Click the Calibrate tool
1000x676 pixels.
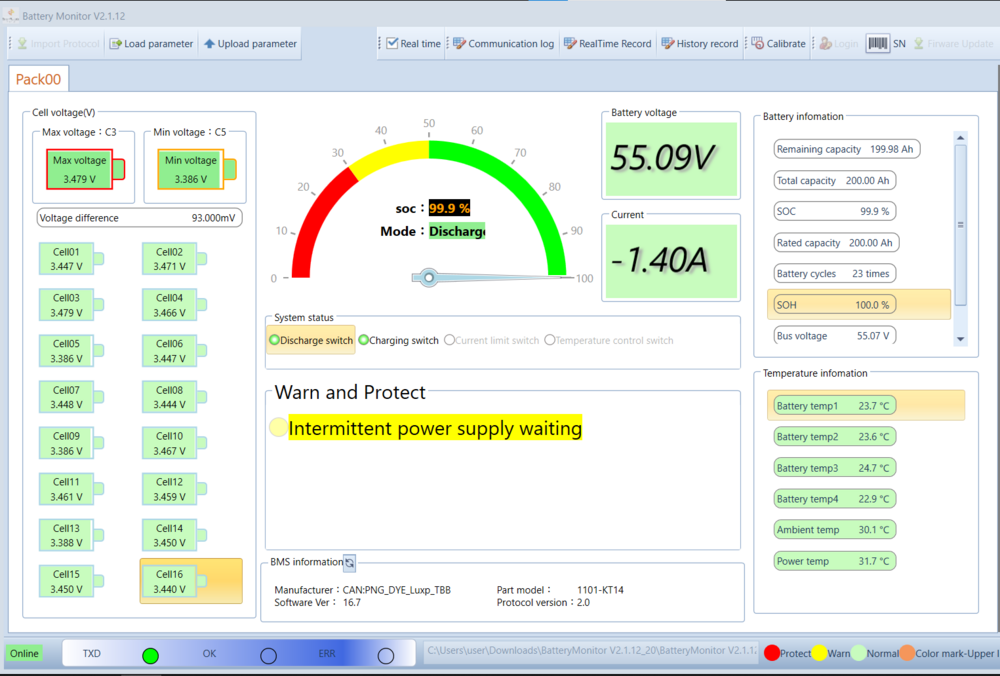tap(778, 44)
